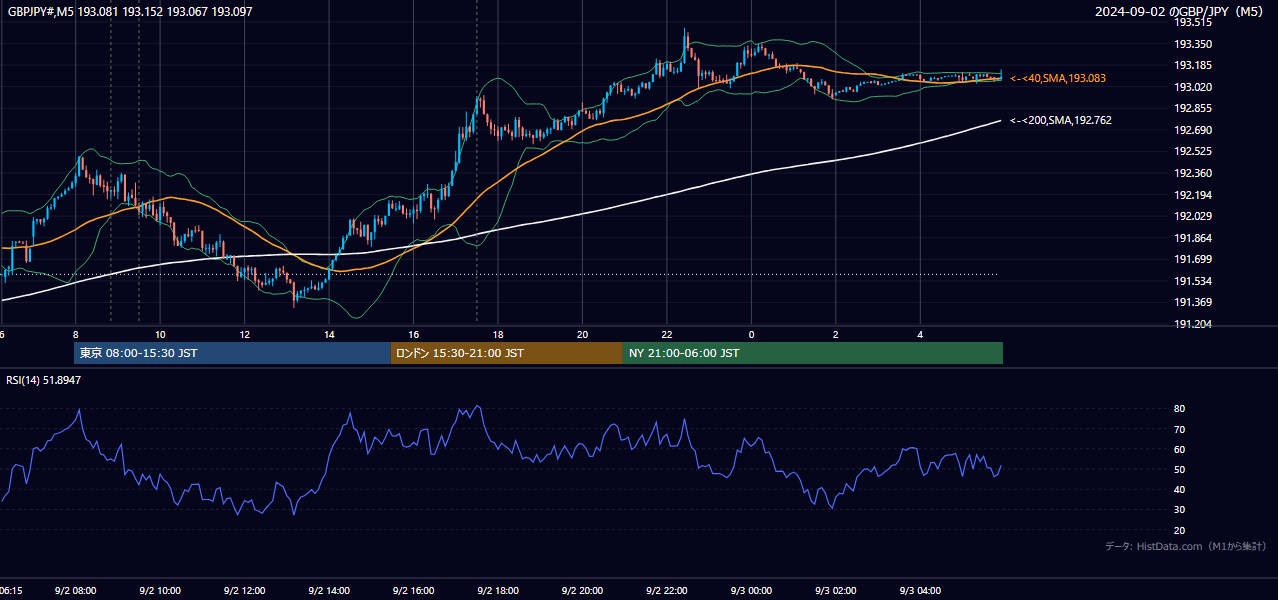This screenshot has width=1278, height=600.
Task: Click hour label 20 above the session bars
Action: 582,334
